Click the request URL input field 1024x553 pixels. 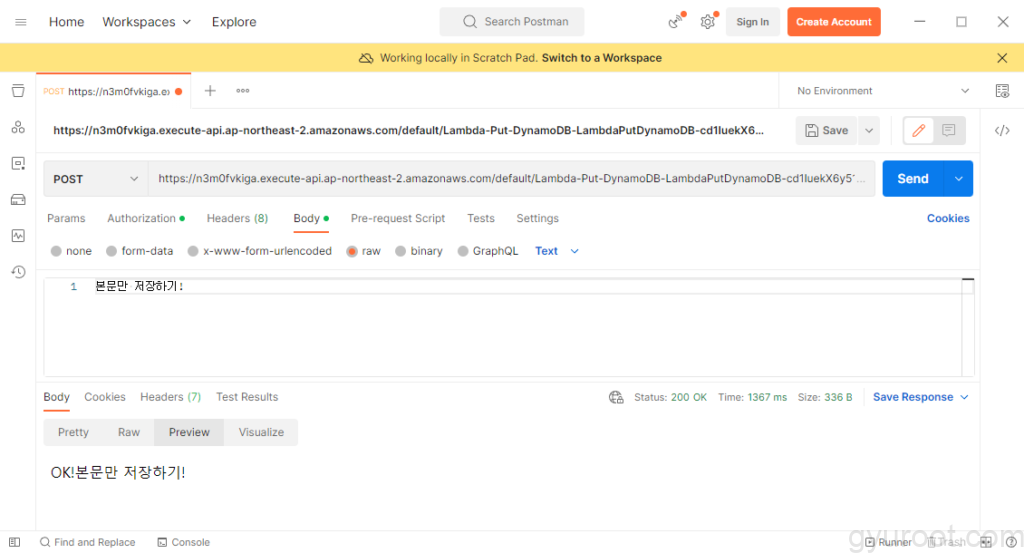510,179
